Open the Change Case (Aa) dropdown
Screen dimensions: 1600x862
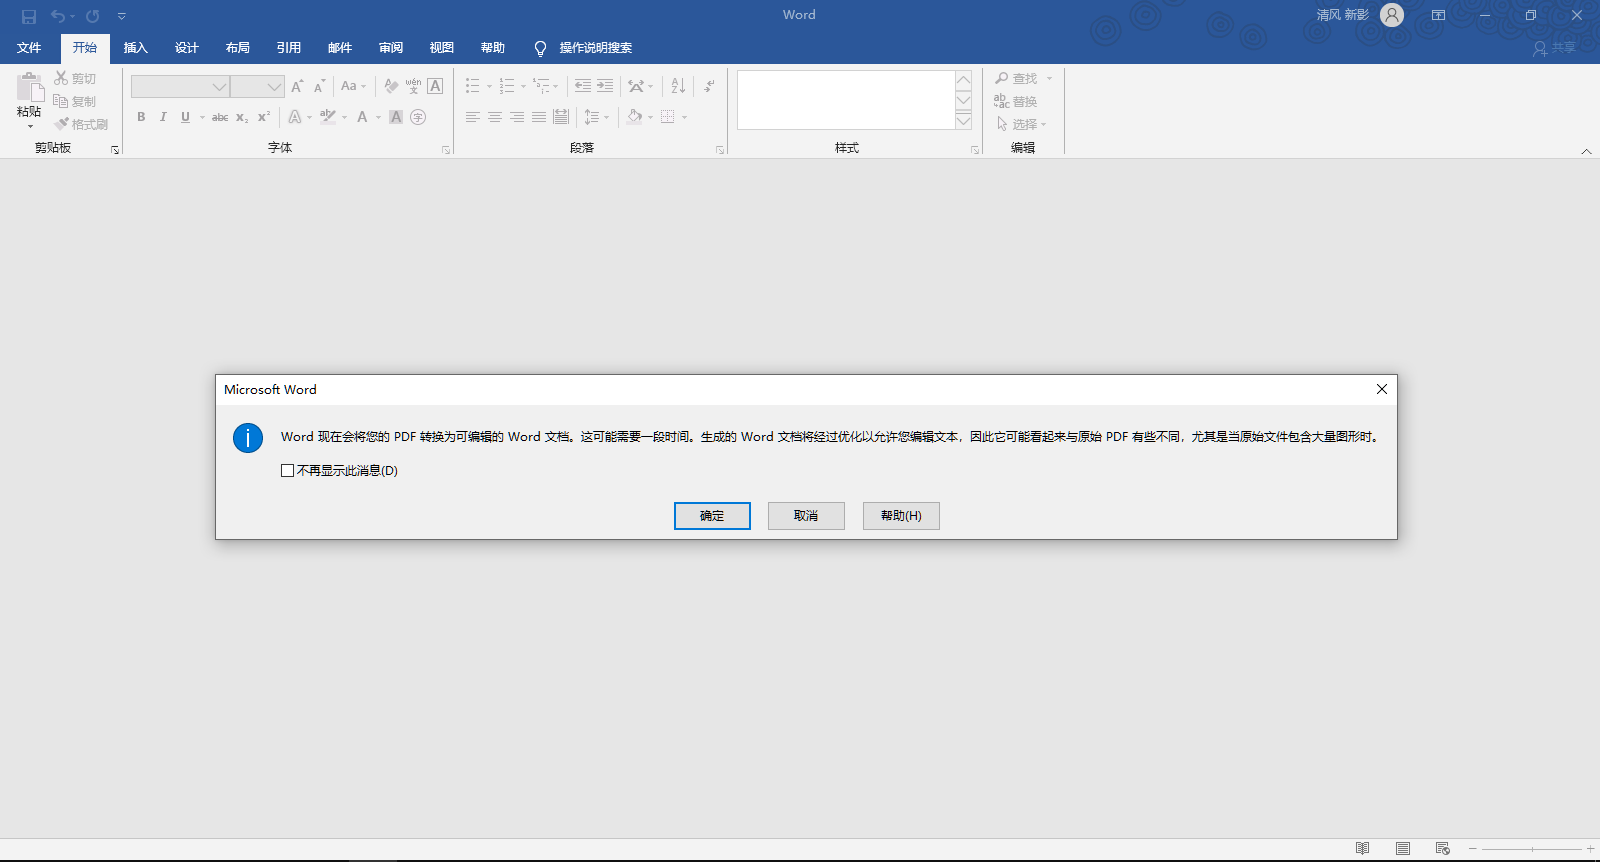tap(353, 86)
